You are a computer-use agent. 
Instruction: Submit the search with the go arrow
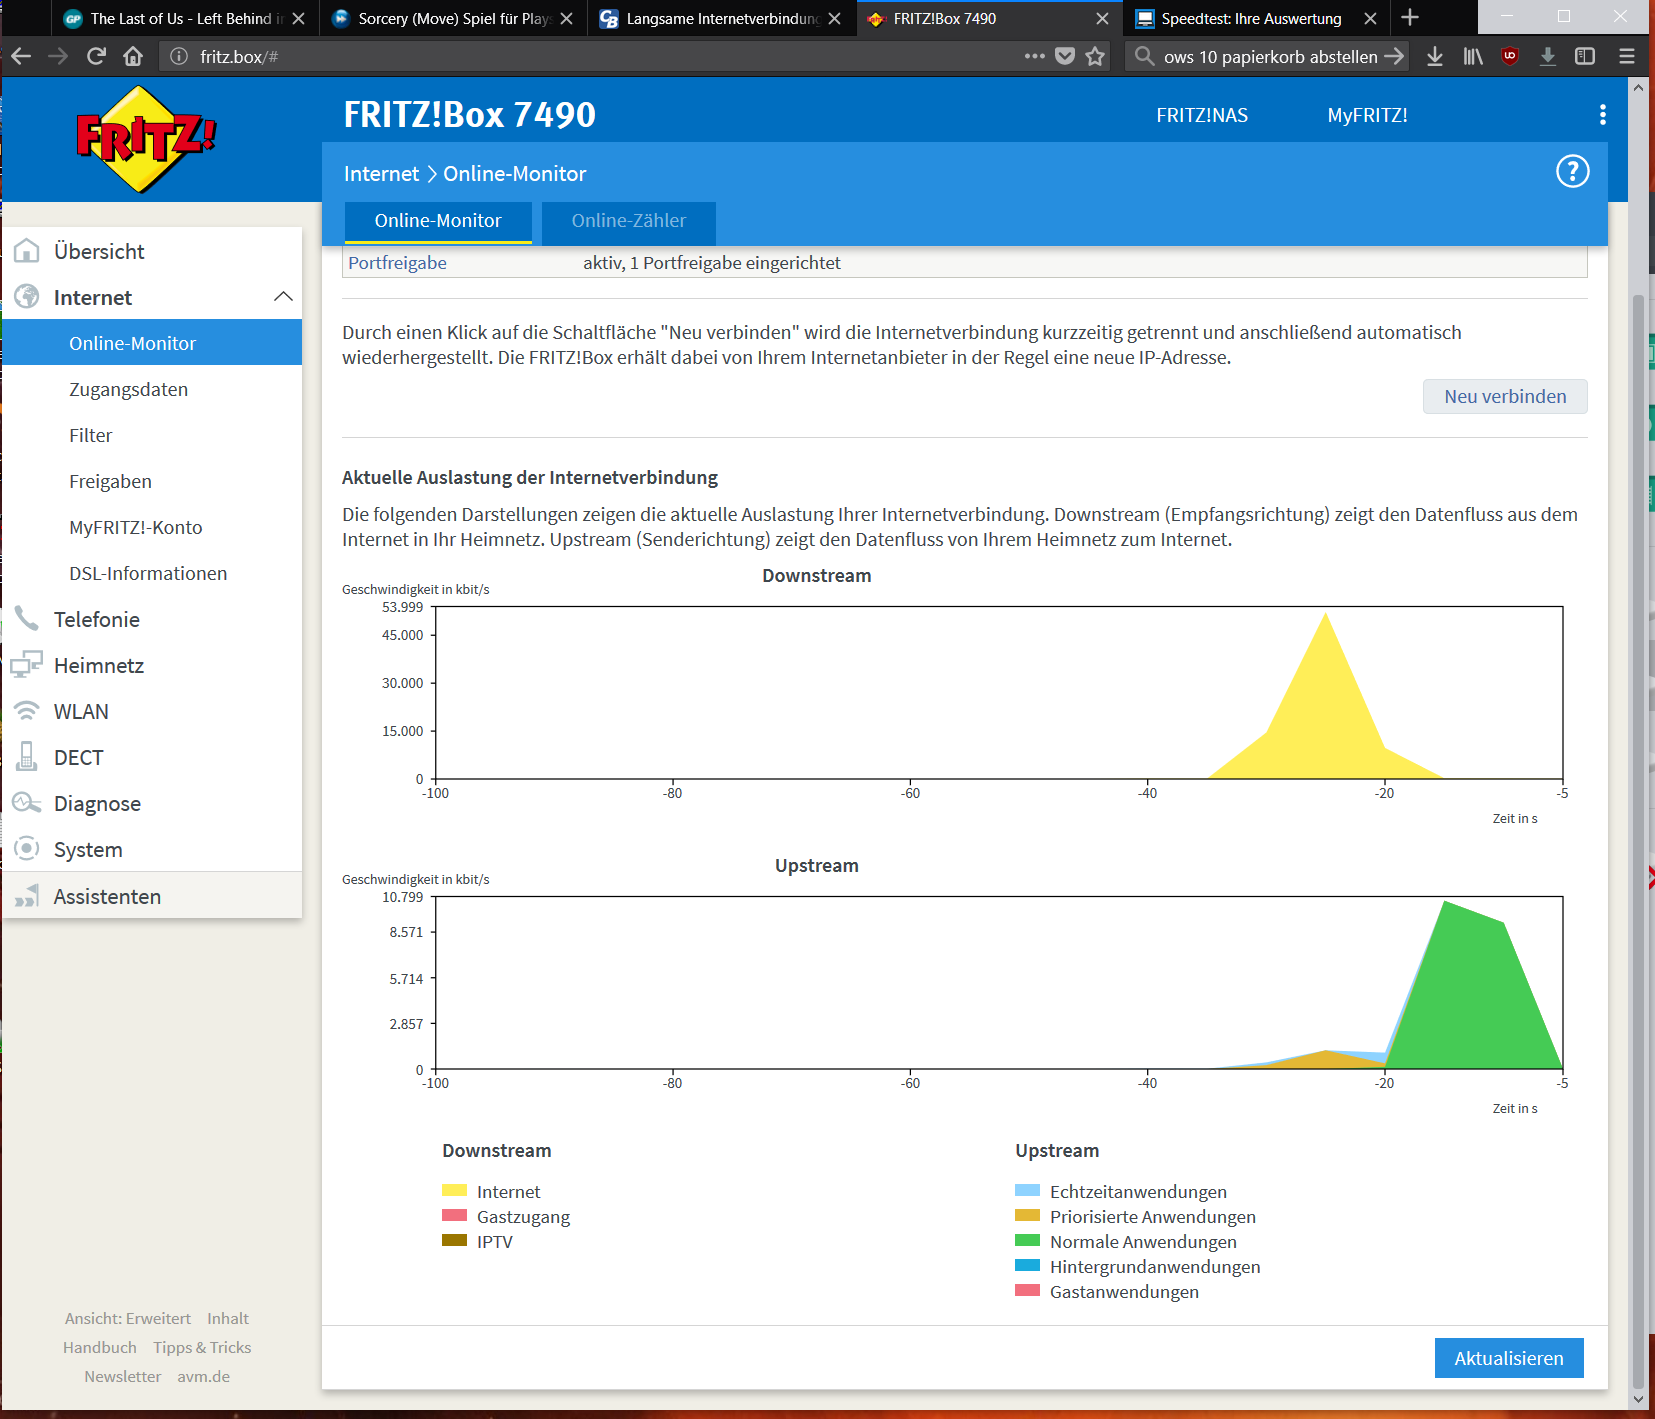(1394, 56)
